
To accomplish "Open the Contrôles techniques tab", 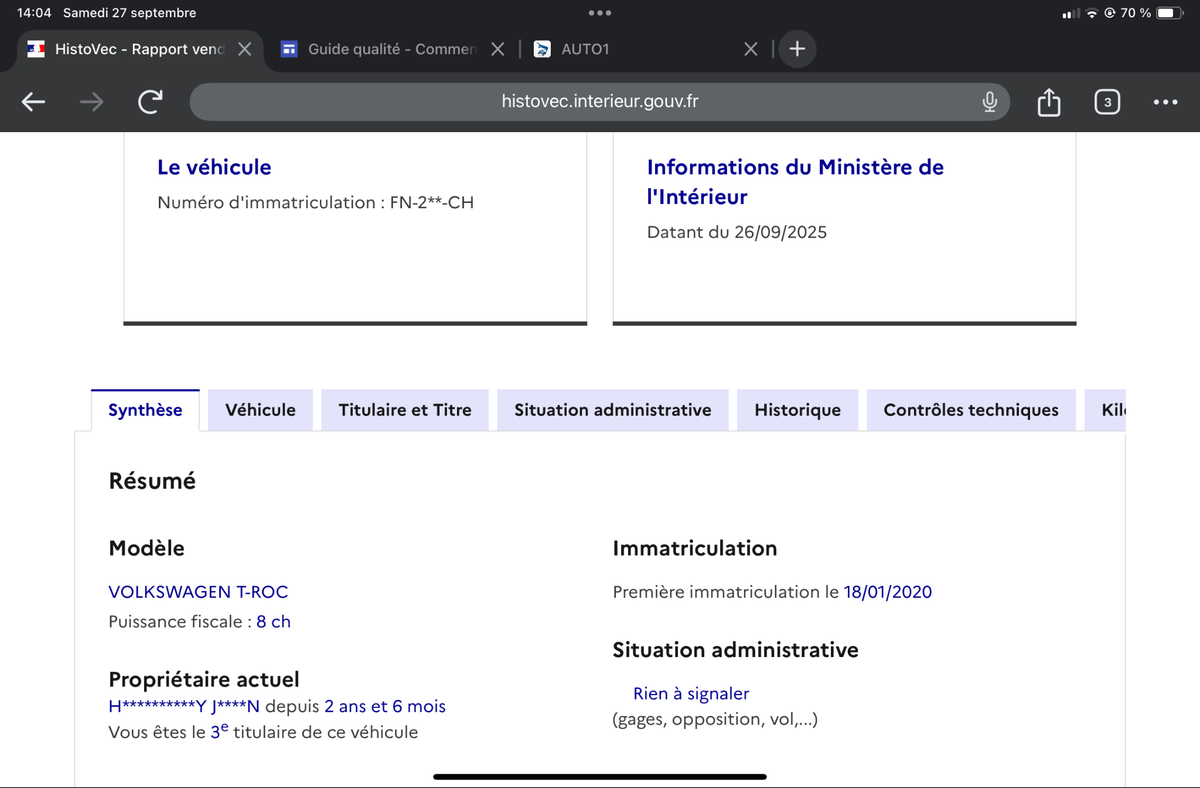I will (x=970, y=410).
